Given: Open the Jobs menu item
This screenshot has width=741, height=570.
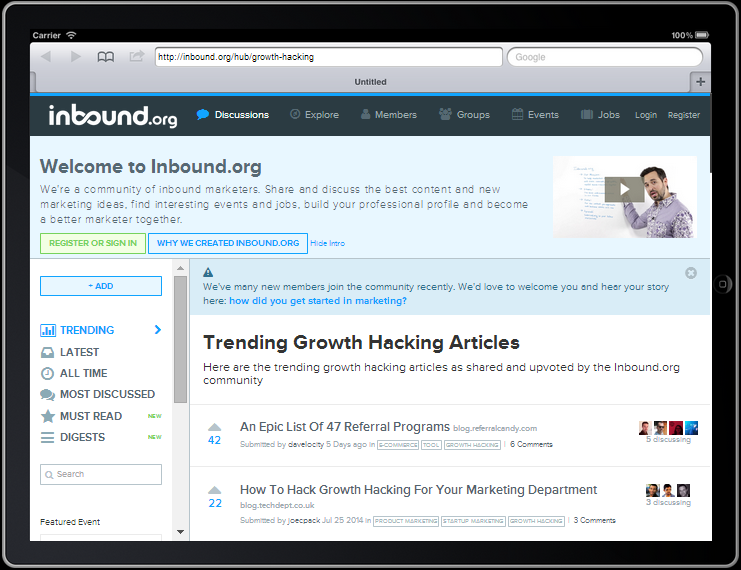Looking at the screenshot, I should point(600,115).
